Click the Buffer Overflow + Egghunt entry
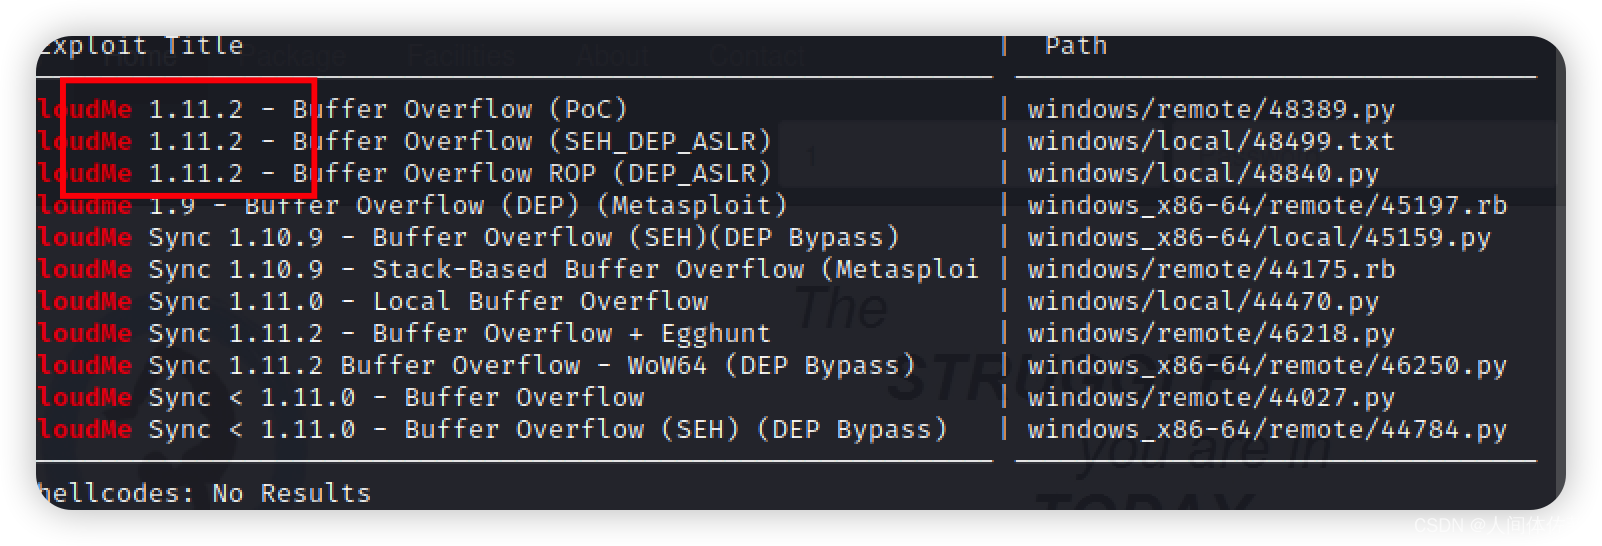 click(x=571, y=333)
